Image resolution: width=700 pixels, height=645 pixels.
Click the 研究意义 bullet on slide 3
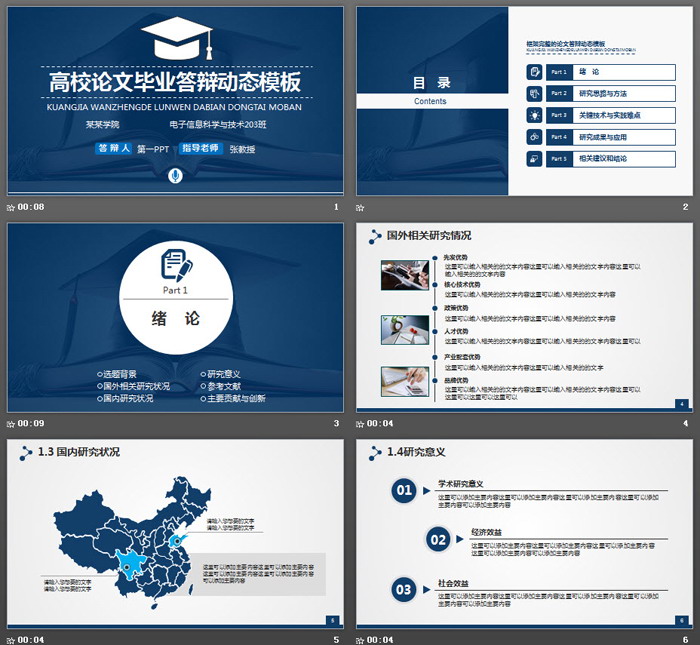pyautogui.click(x=221, y=374)
